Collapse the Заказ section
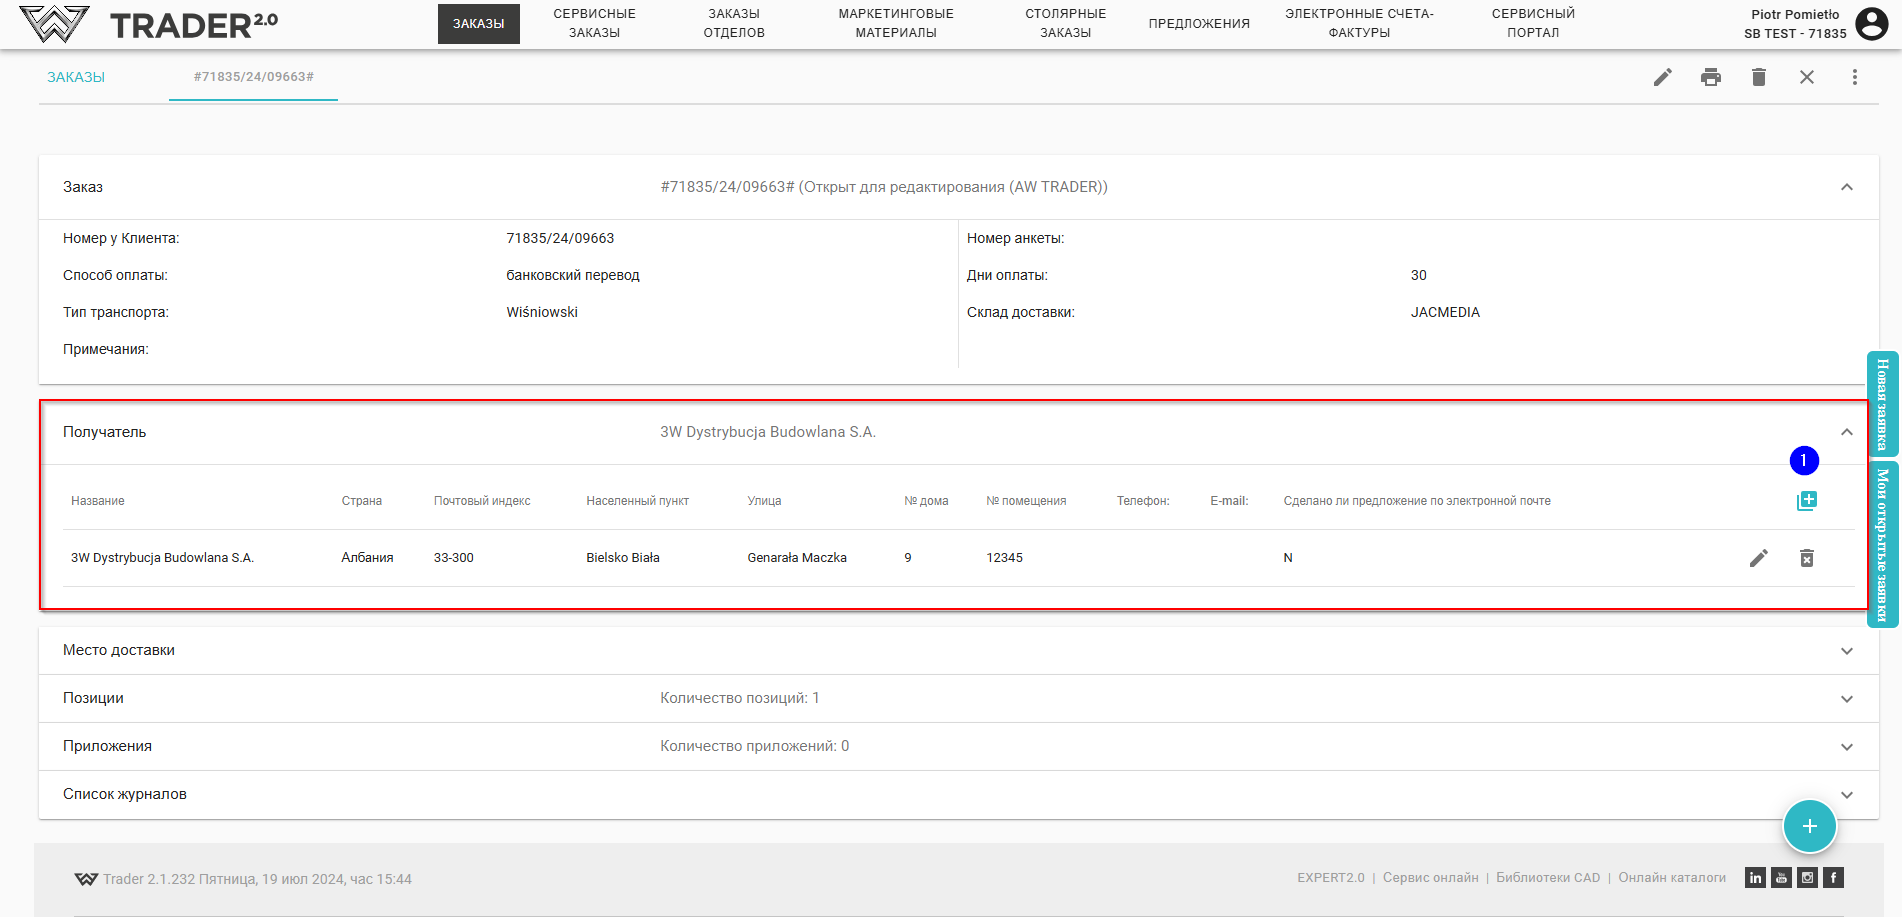The height and width of the screenshot is (917, 1902). point(1846,187)
